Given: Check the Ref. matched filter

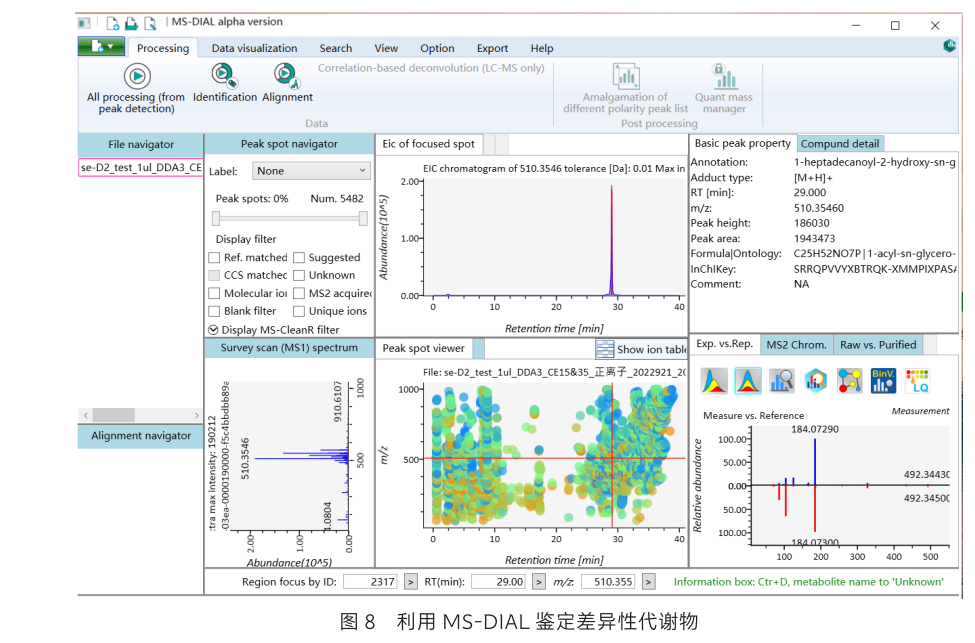Looking at the screenshot, I should click(x=215, y=257).
